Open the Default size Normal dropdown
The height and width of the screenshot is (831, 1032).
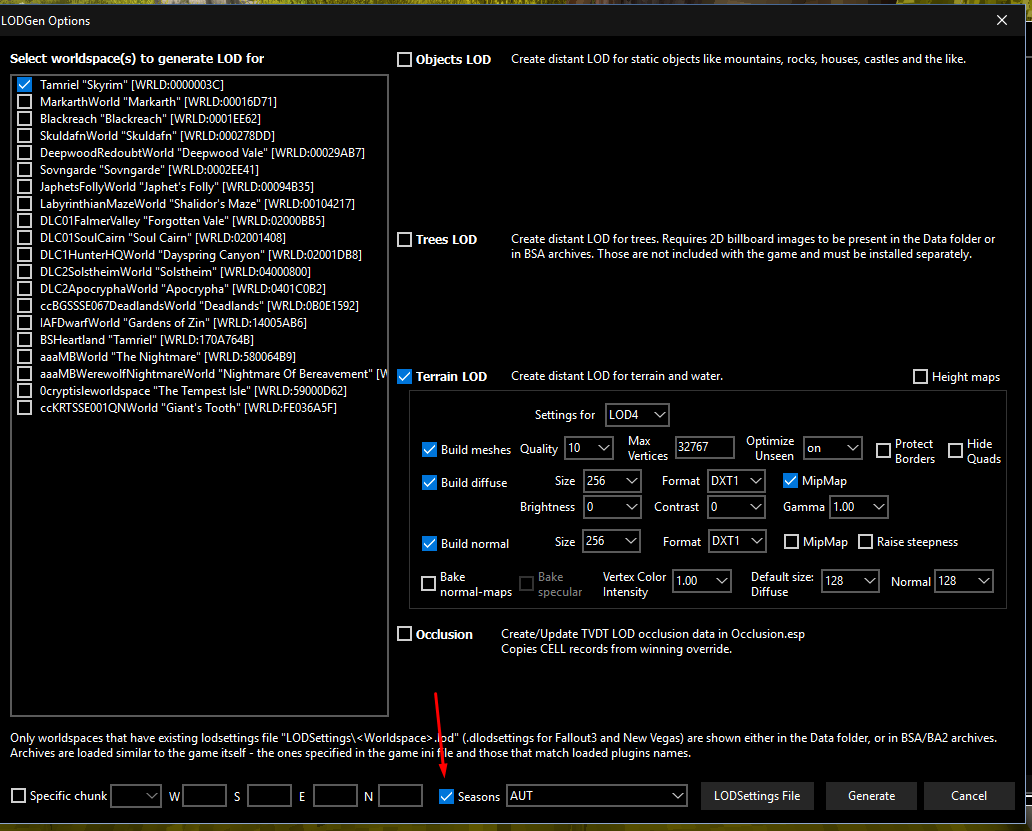pos(964,581)
